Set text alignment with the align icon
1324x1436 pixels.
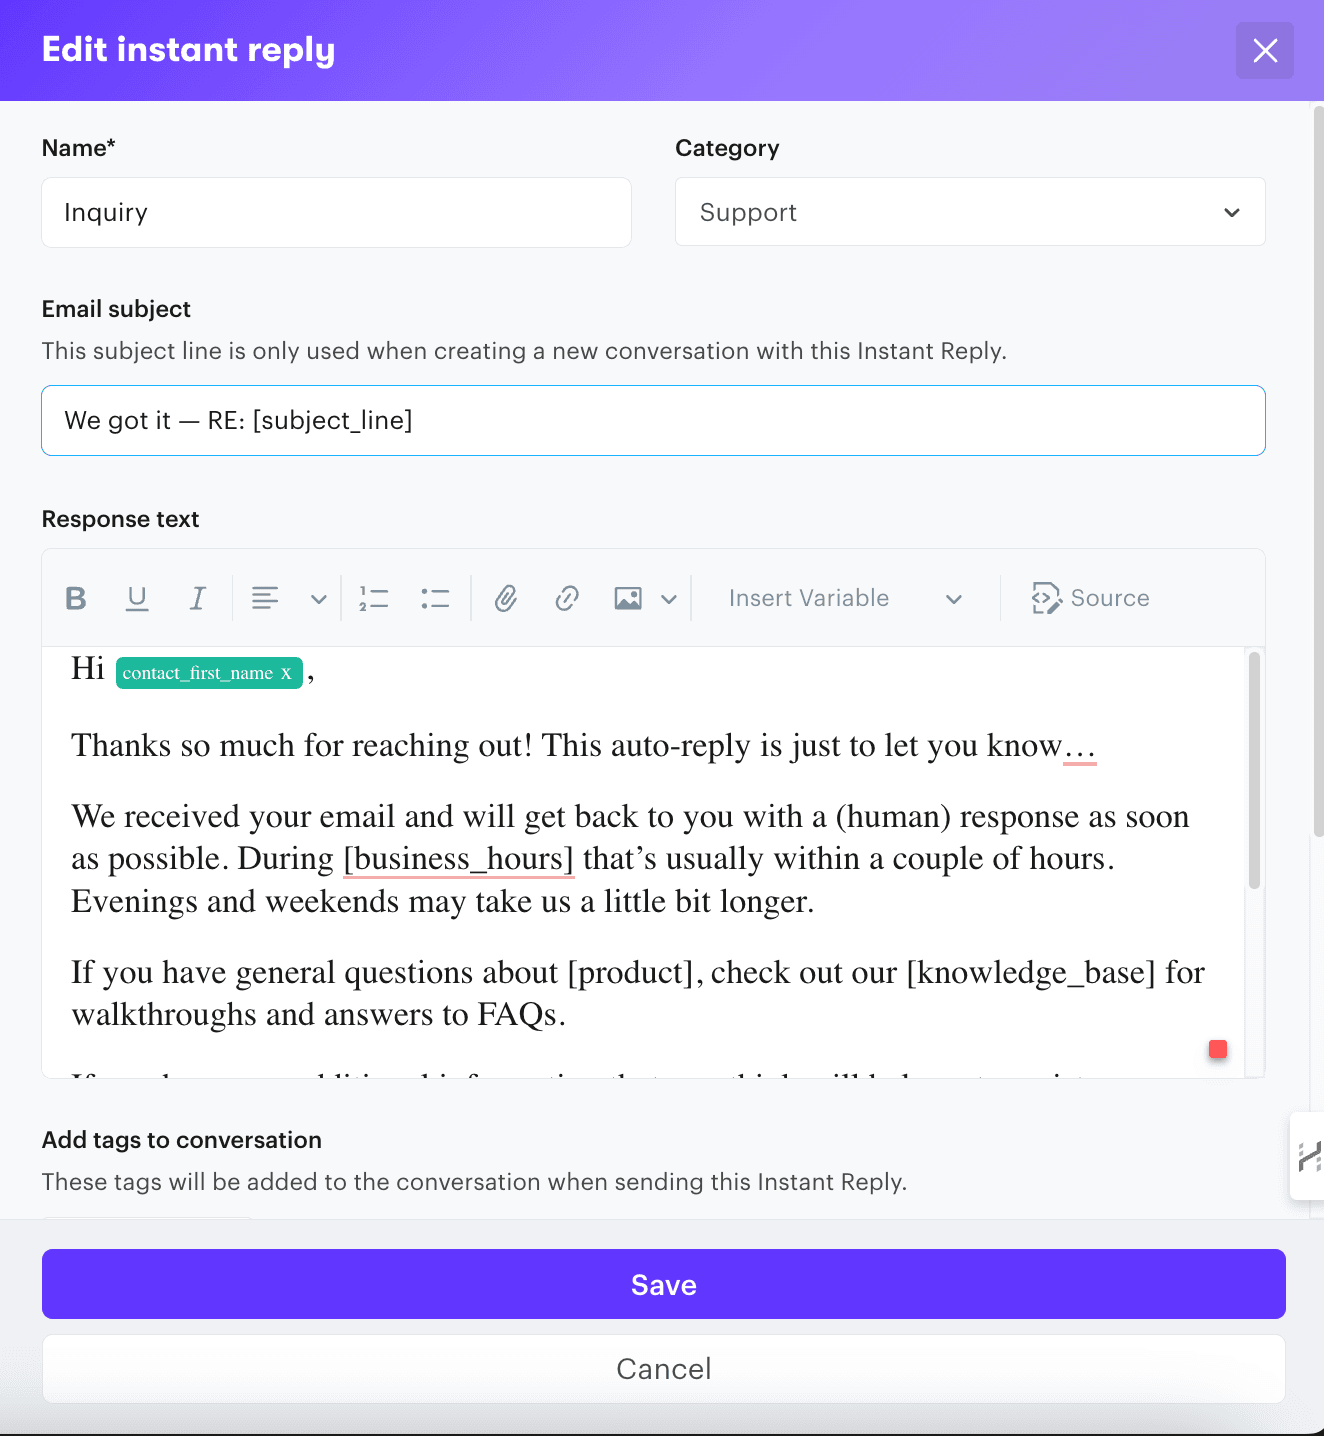pyautogui.click(x=264, y=597)
